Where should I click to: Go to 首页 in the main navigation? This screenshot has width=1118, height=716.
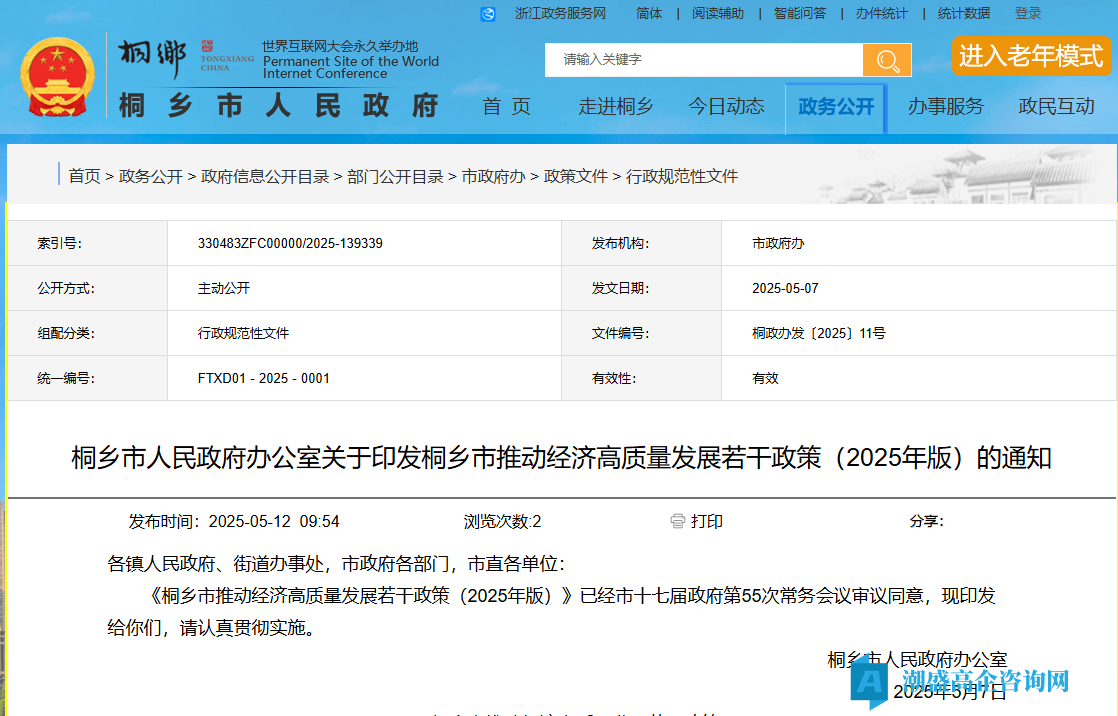[506, 107]
